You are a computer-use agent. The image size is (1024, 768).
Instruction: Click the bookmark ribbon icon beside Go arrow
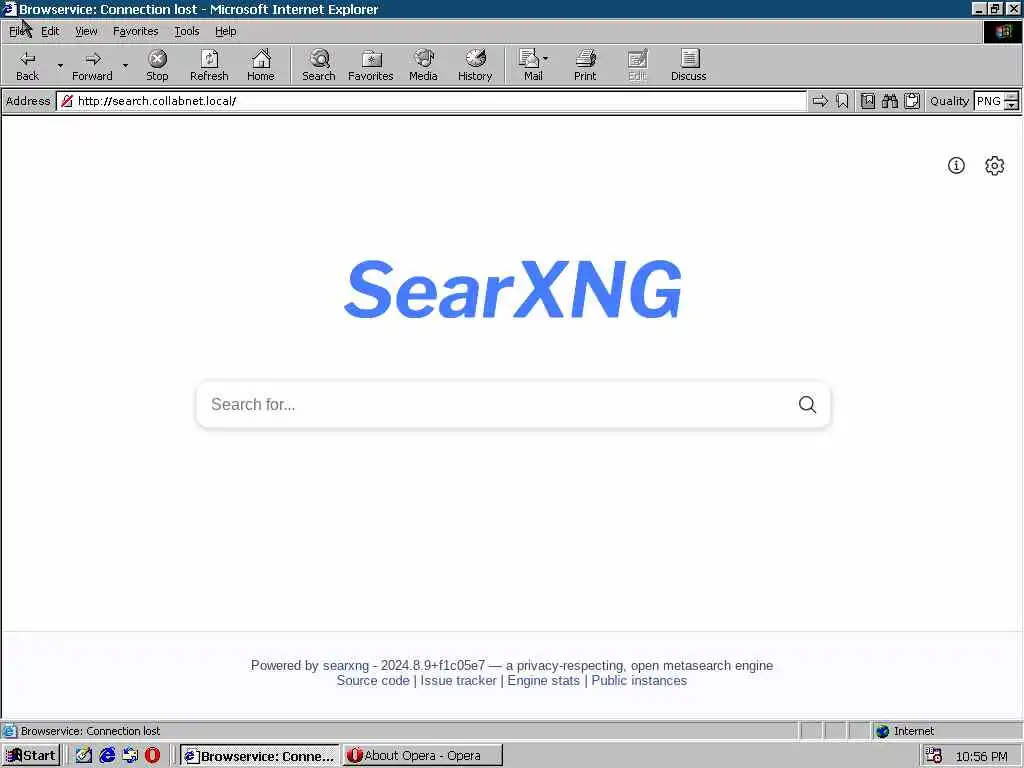[842, 101]
